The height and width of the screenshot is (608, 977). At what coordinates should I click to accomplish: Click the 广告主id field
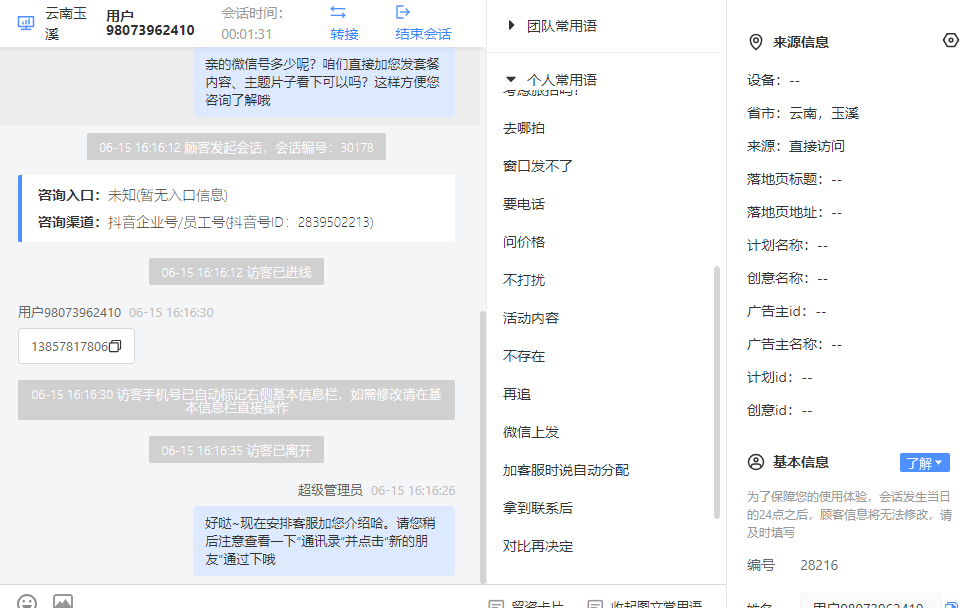[x=786, y=311]
